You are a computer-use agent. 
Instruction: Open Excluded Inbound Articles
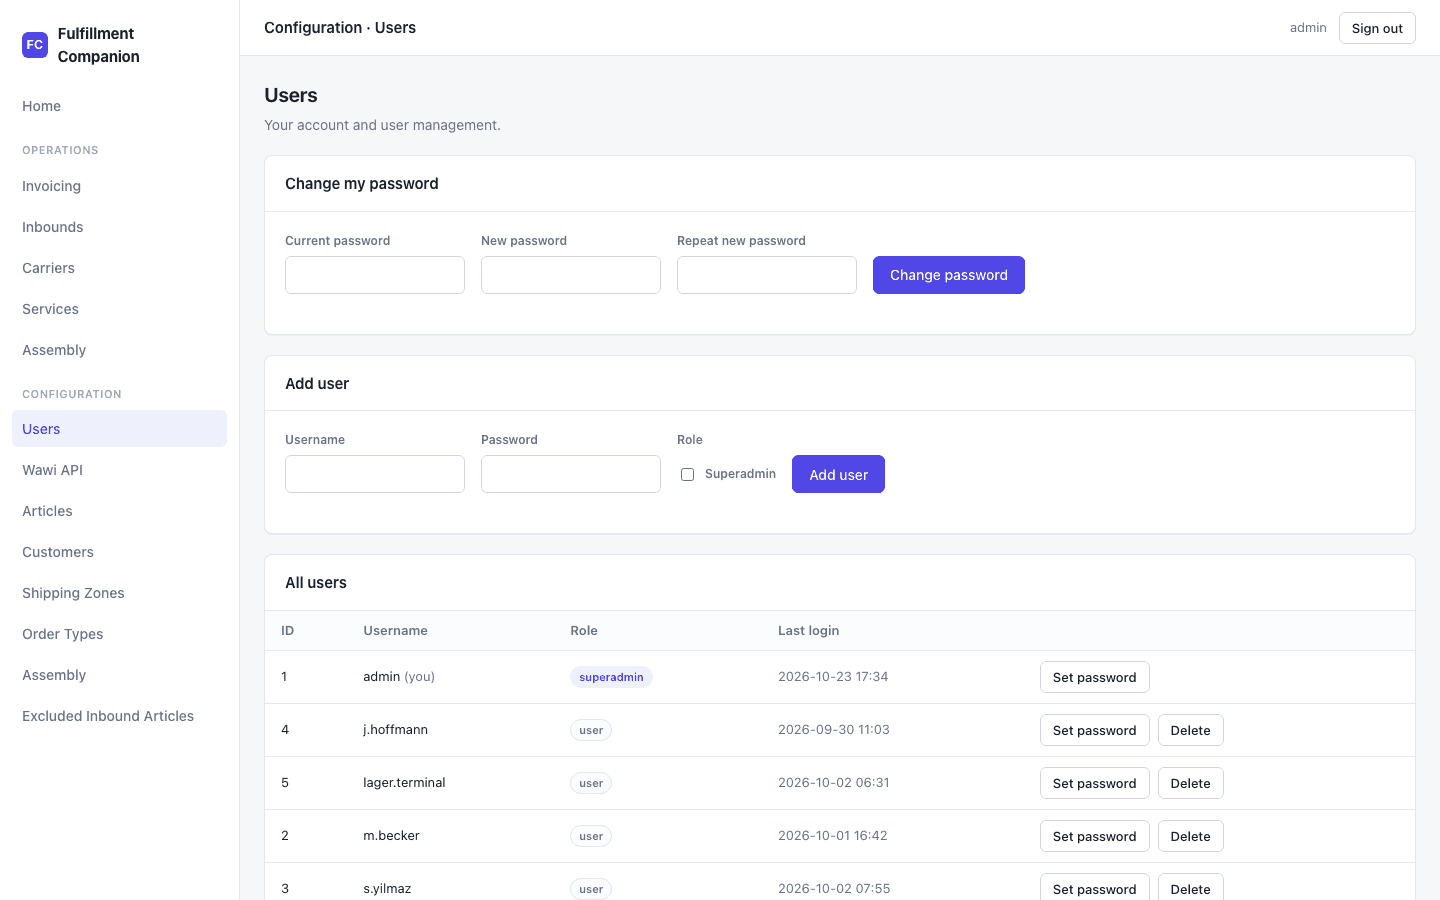tap(119, 716)
